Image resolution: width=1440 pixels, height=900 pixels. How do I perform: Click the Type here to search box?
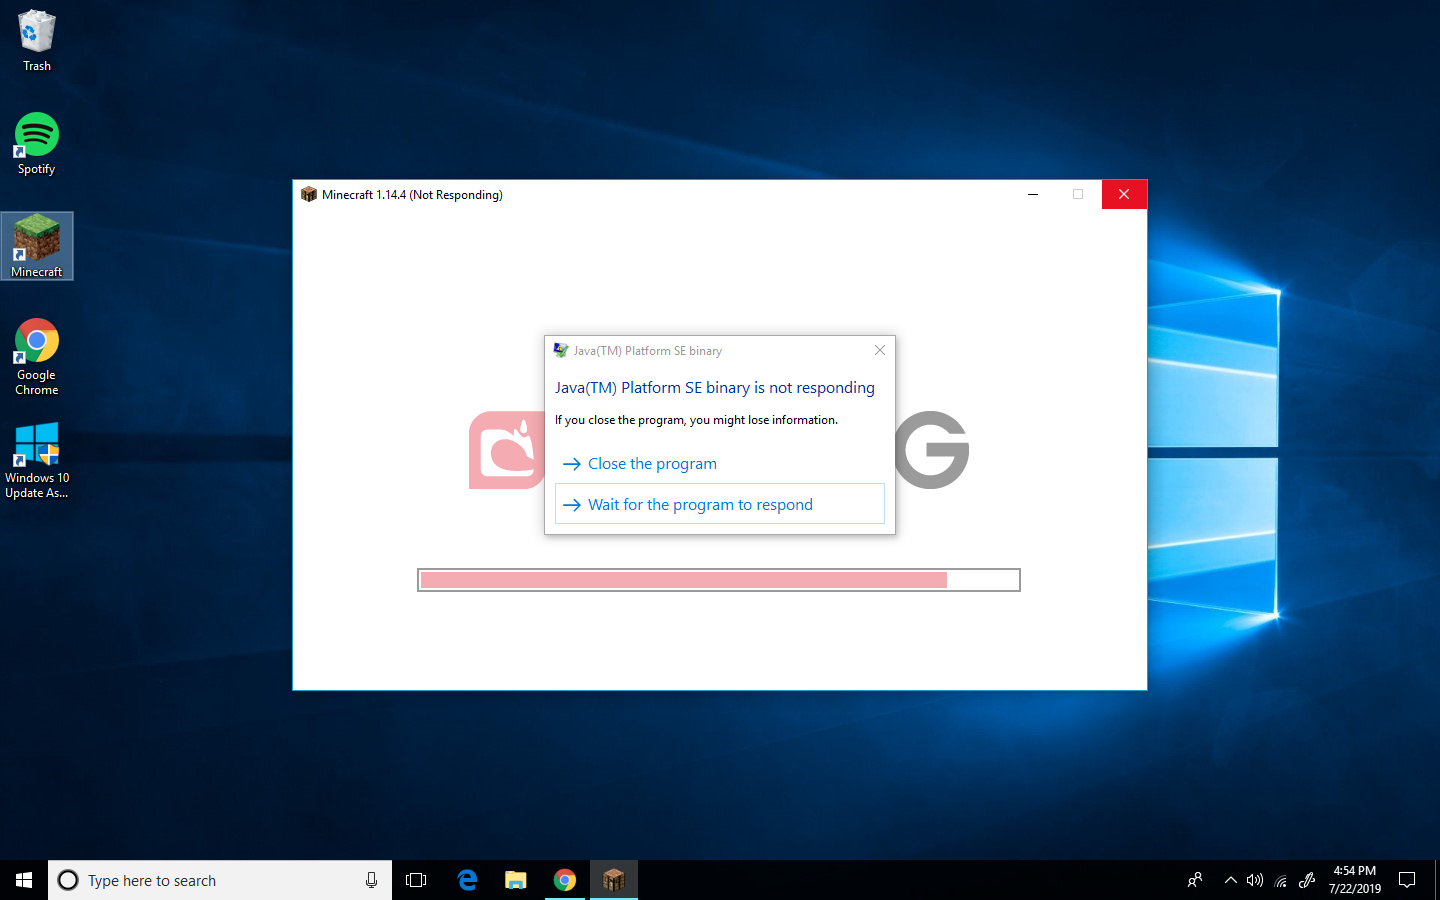(210, 880)
